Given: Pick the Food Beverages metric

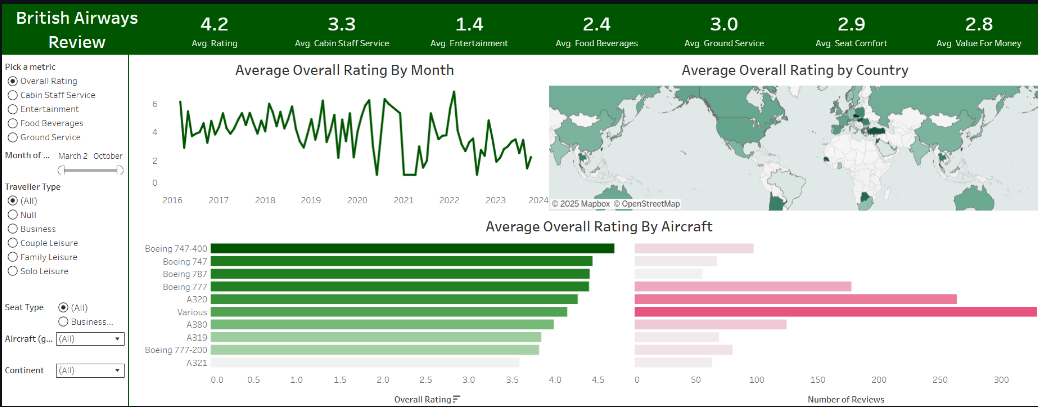Looking at the screenshot, I should pos(13,123).
